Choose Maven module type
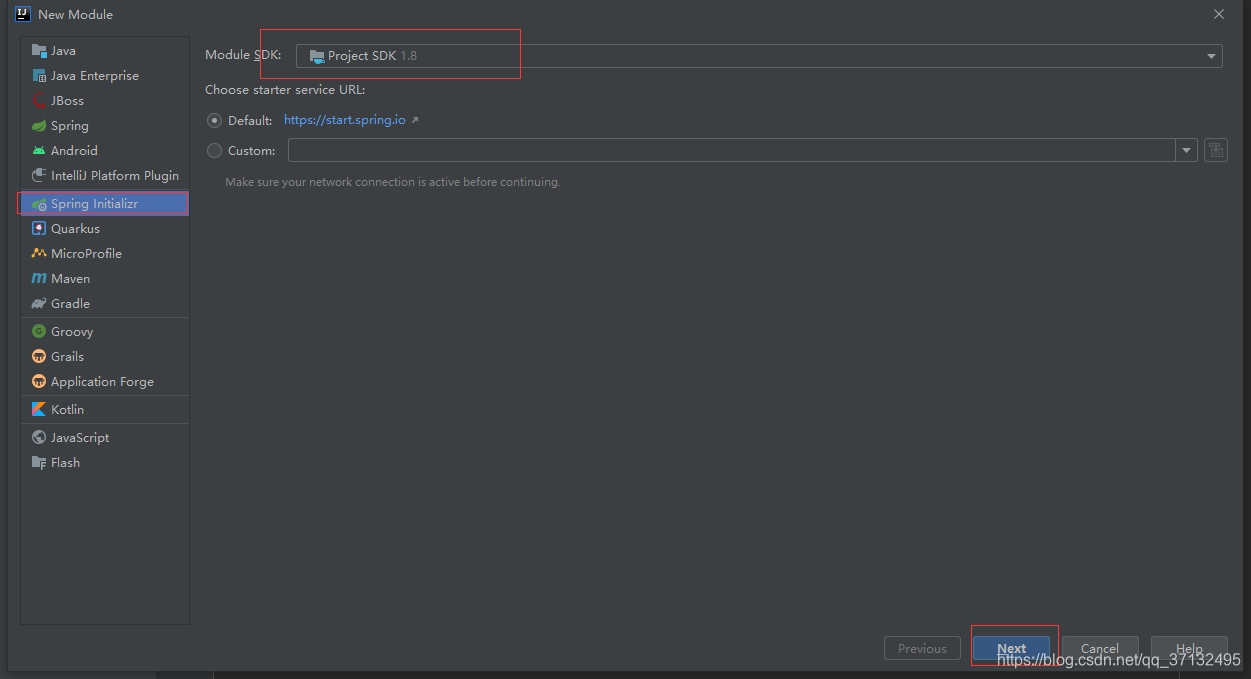1251x679 pixels. click(x=105, y=279)
